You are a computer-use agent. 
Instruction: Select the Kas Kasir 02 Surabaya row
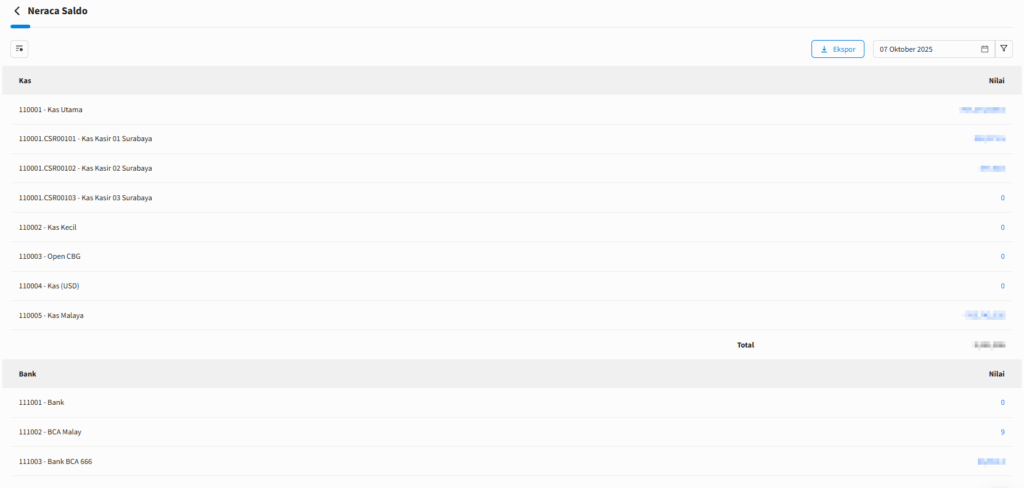[x=85, y=168]
